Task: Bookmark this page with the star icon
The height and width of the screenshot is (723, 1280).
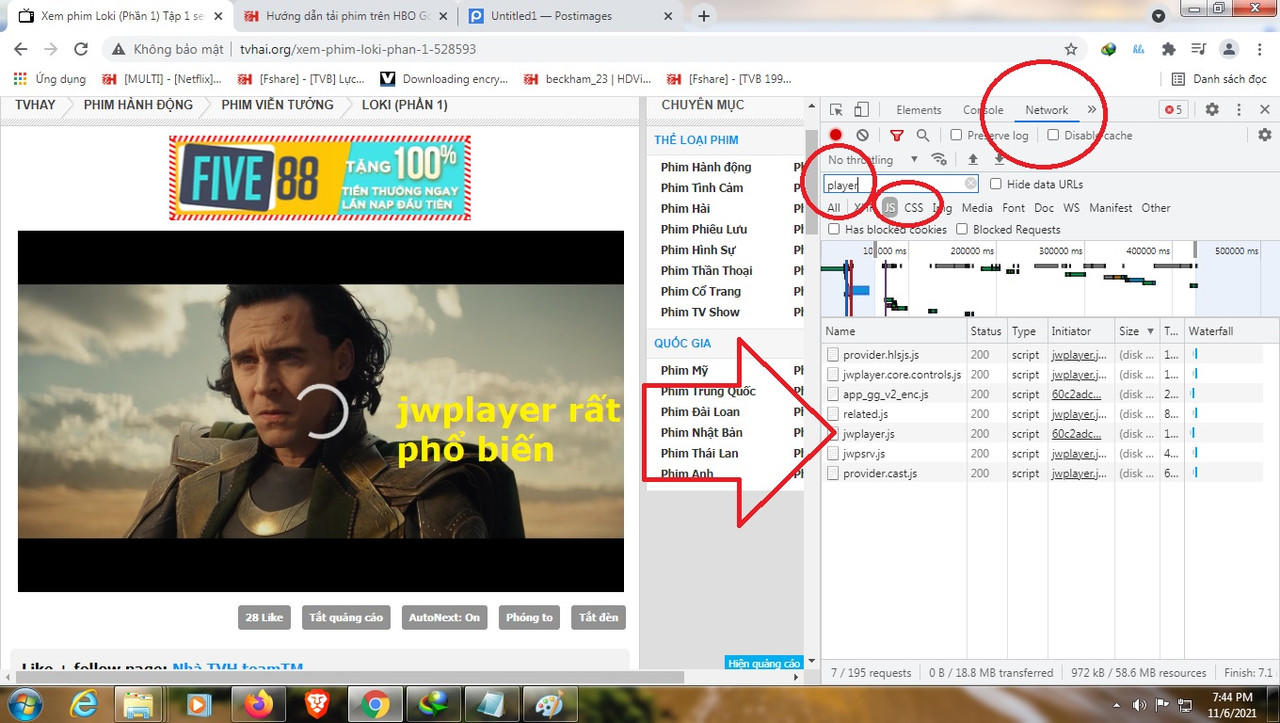Action: [x=1071, y=49]
